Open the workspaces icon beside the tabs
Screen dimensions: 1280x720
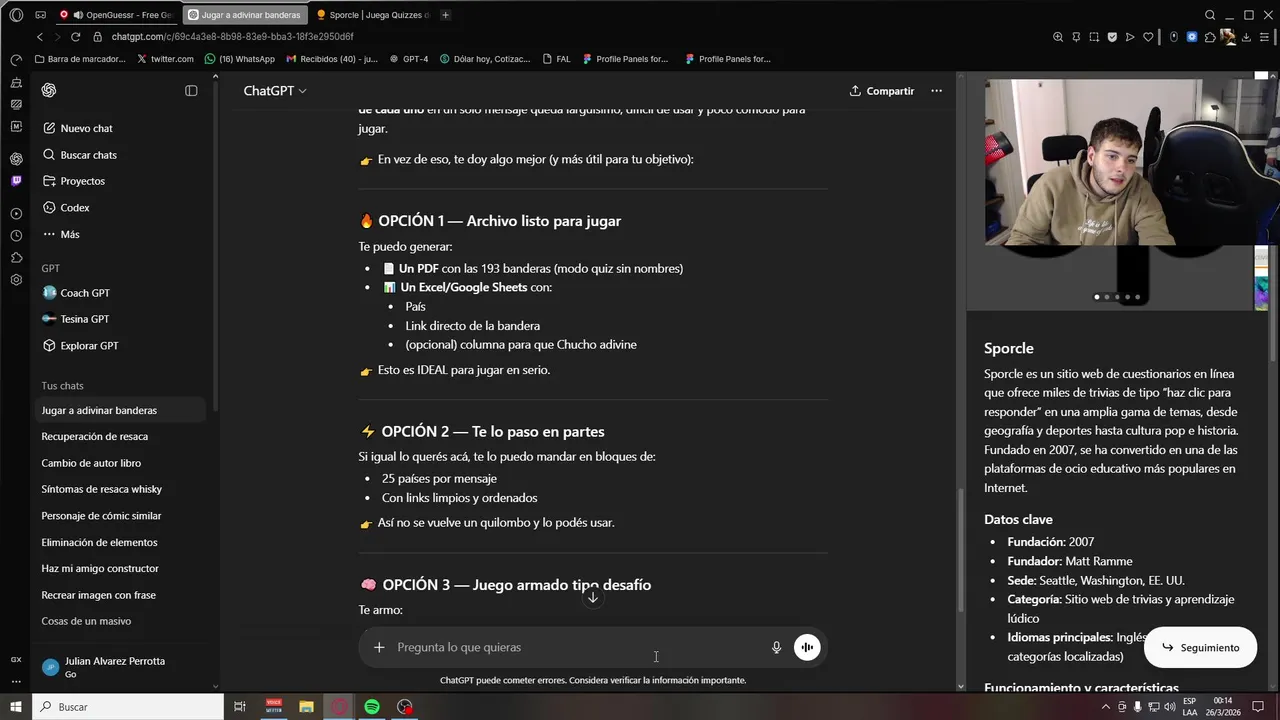click(40, 15)
